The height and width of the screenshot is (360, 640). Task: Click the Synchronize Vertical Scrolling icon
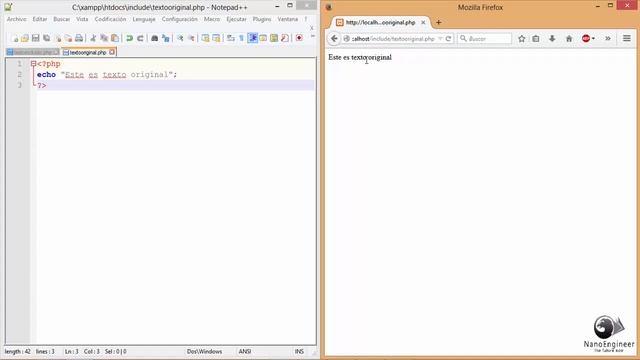[x=205, y=38]
